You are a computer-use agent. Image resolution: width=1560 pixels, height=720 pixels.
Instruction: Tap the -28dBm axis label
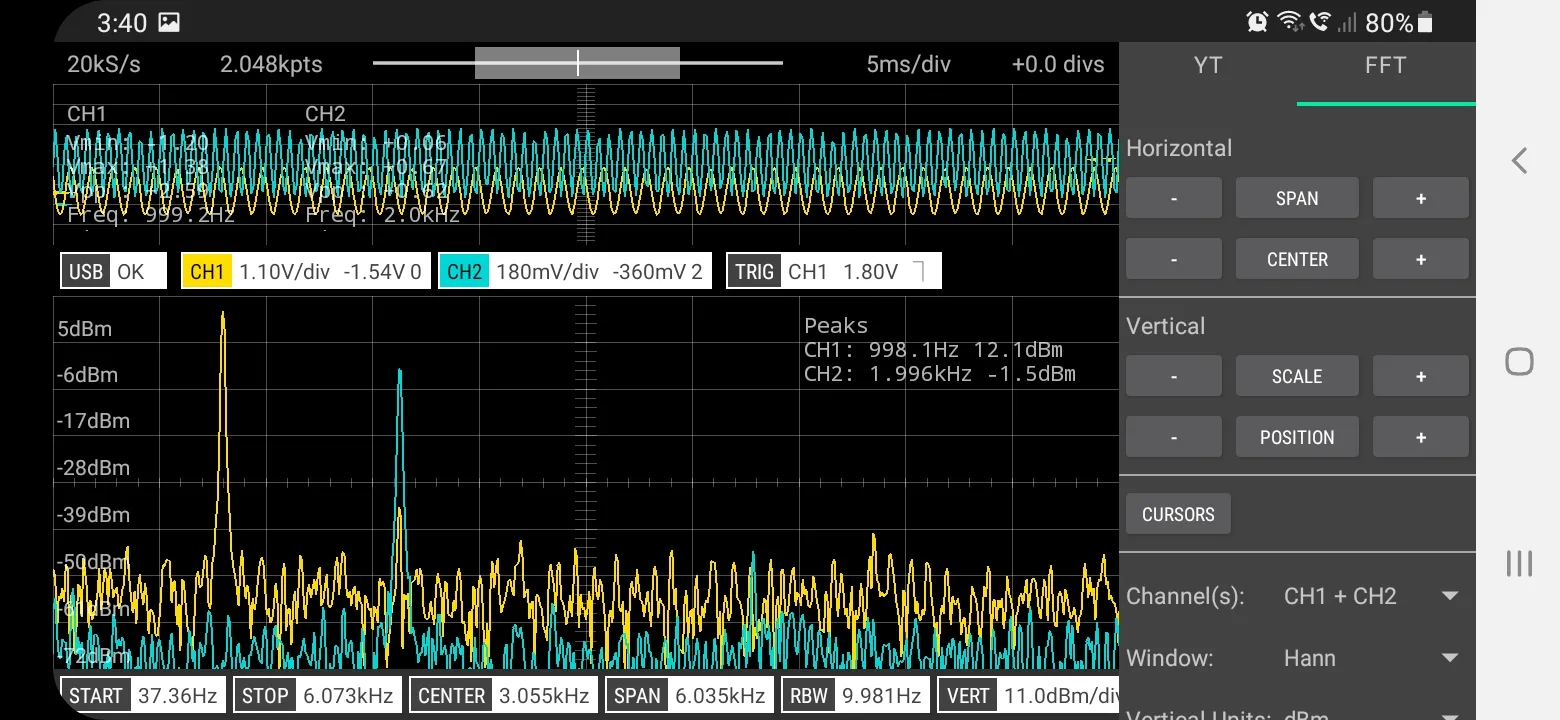(x=94, y=468)
